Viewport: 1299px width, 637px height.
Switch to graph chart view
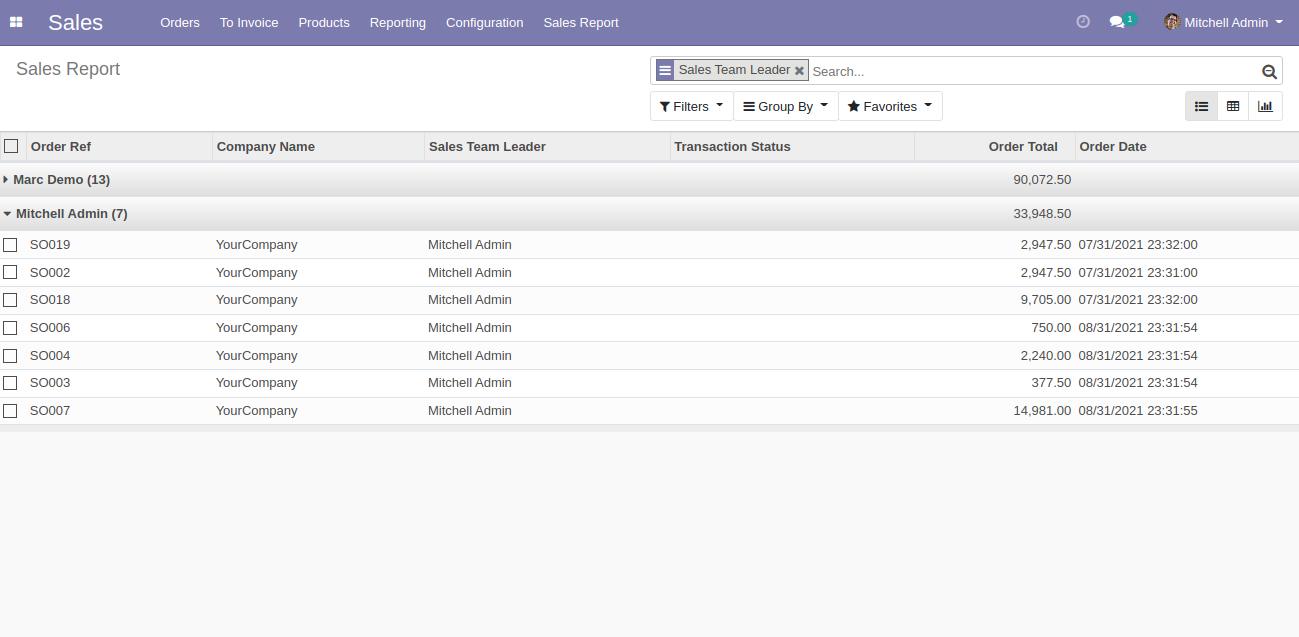(1265, 106)
